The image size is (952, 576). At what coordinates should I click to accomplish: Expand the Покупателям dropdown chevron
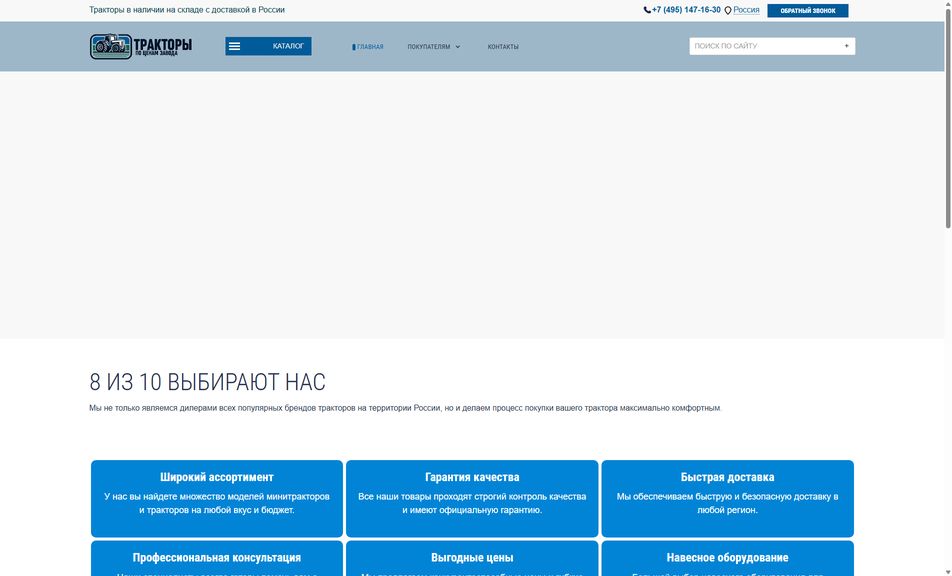pyautogui.click(x=458, y=47)
